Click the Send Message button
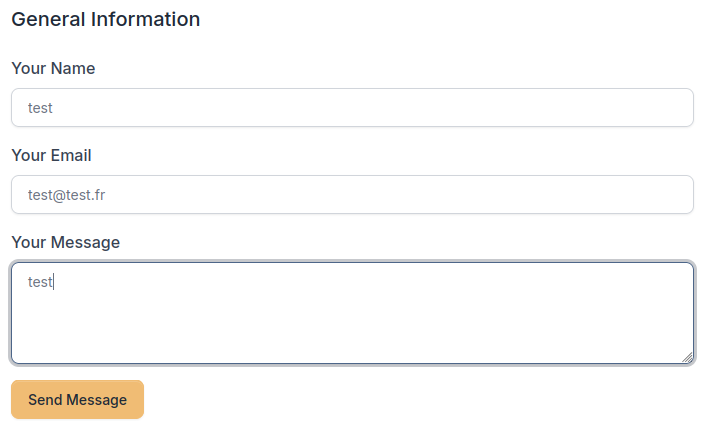Viewport: 704px width, 432px height. 77,400
